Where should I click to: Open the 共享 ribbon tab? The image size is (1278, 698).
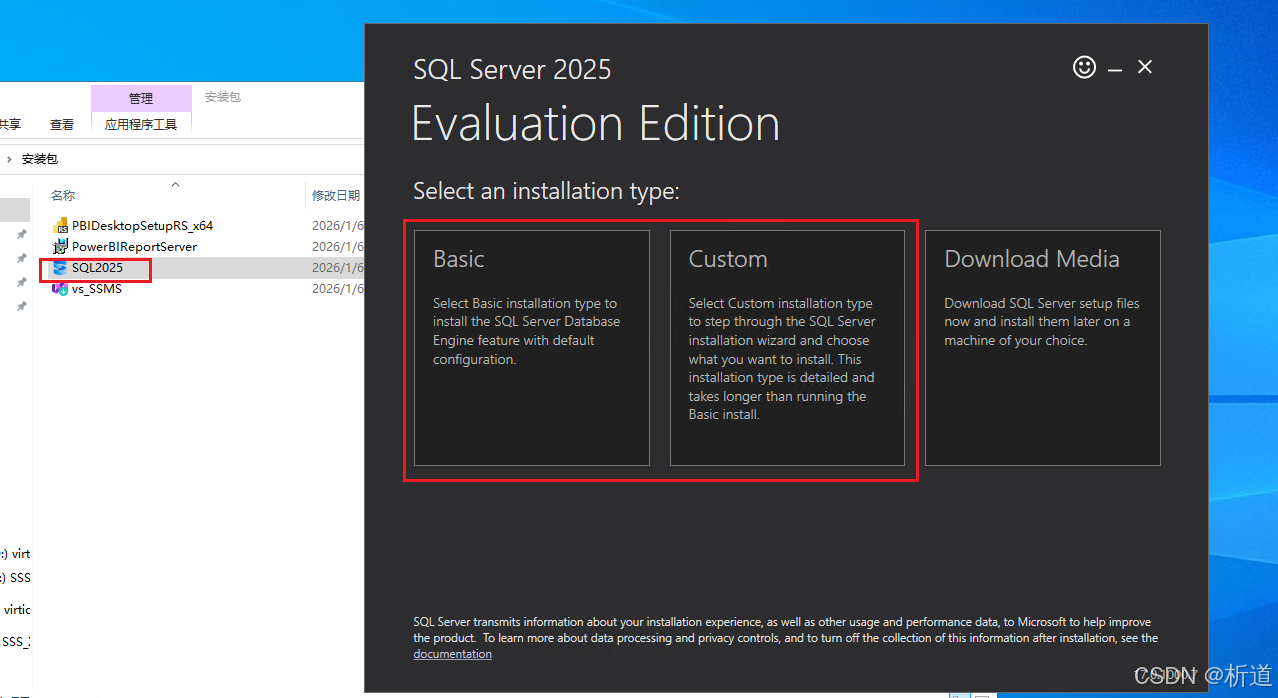click(9, 125)
